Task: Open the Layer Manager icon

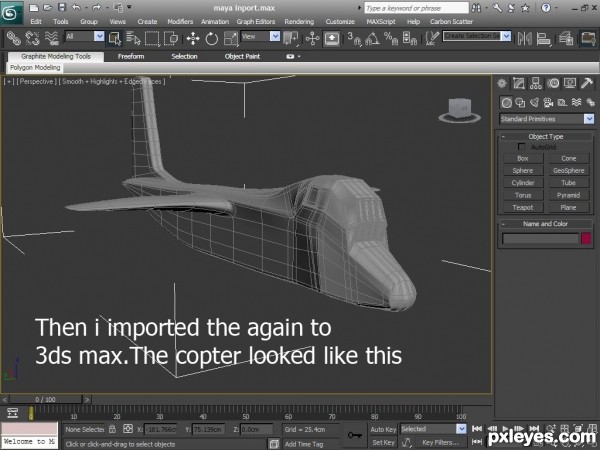Action: [x=566, y=39]
